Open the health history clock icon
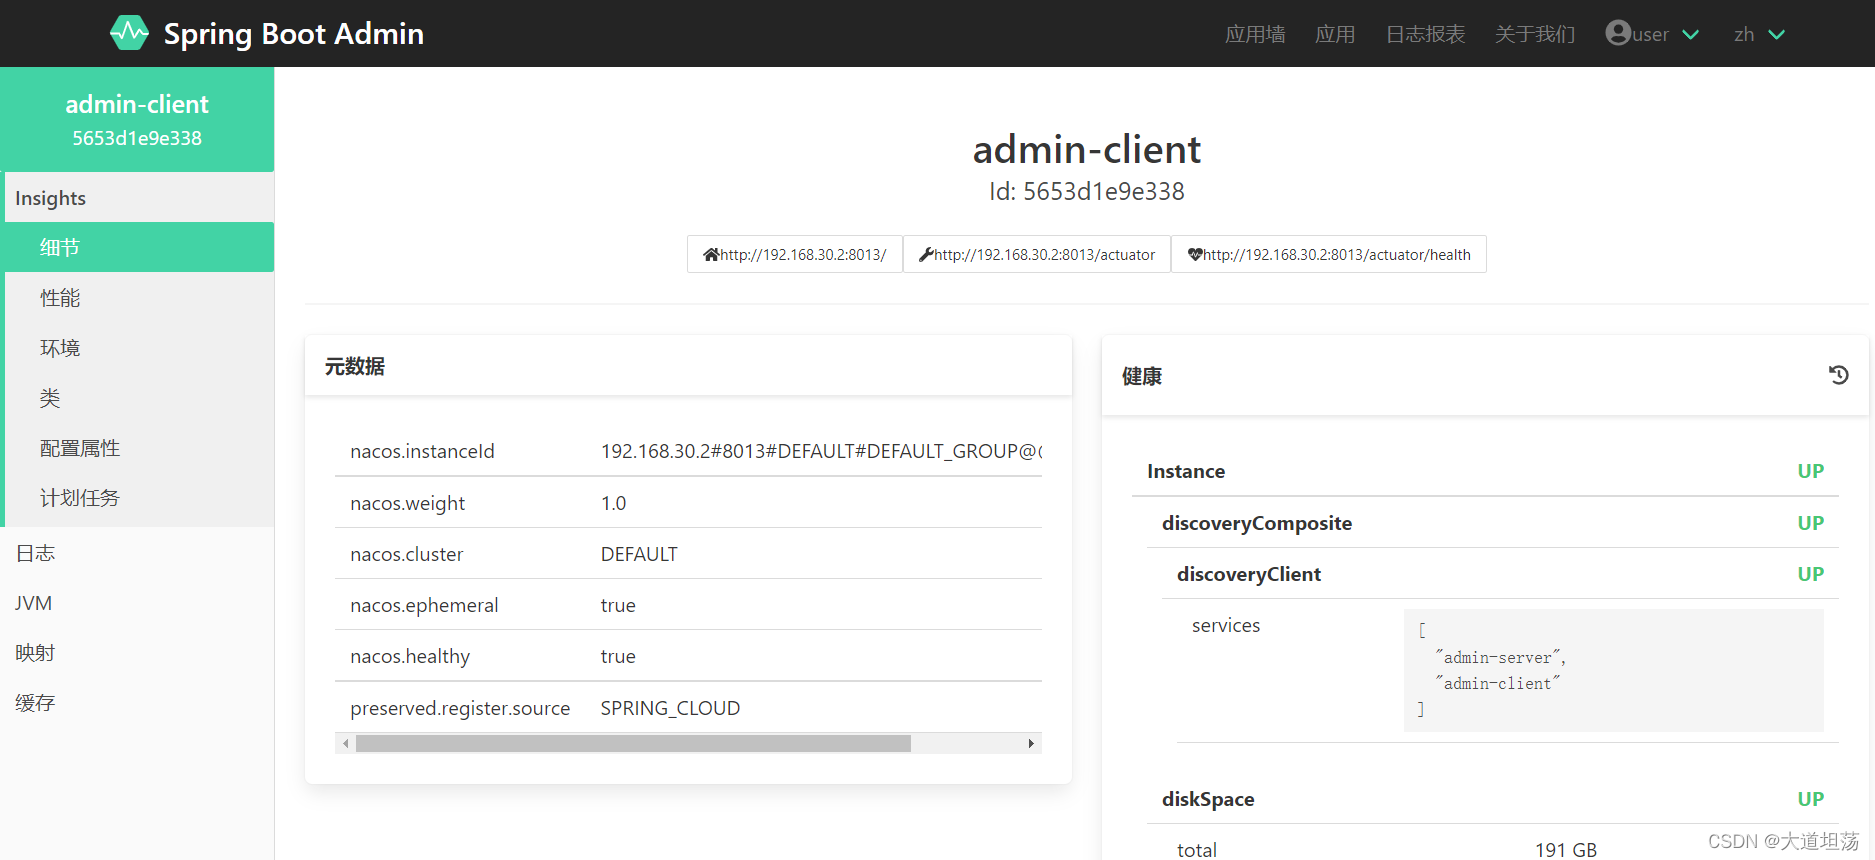 pyautogui.click(x=1838, y=375)
